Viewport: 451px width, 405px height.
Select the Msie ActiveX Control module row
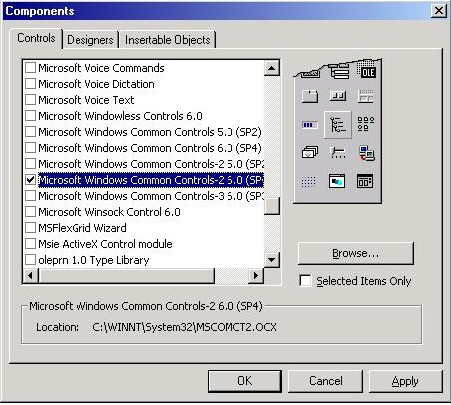coord(143,244)
